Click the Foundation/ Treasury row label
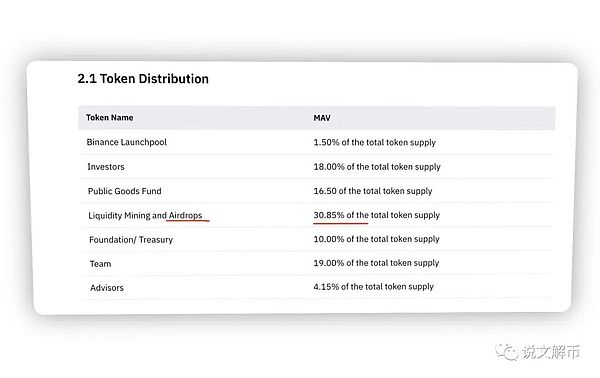The image size is (600, 378). [x=131, y=240]
